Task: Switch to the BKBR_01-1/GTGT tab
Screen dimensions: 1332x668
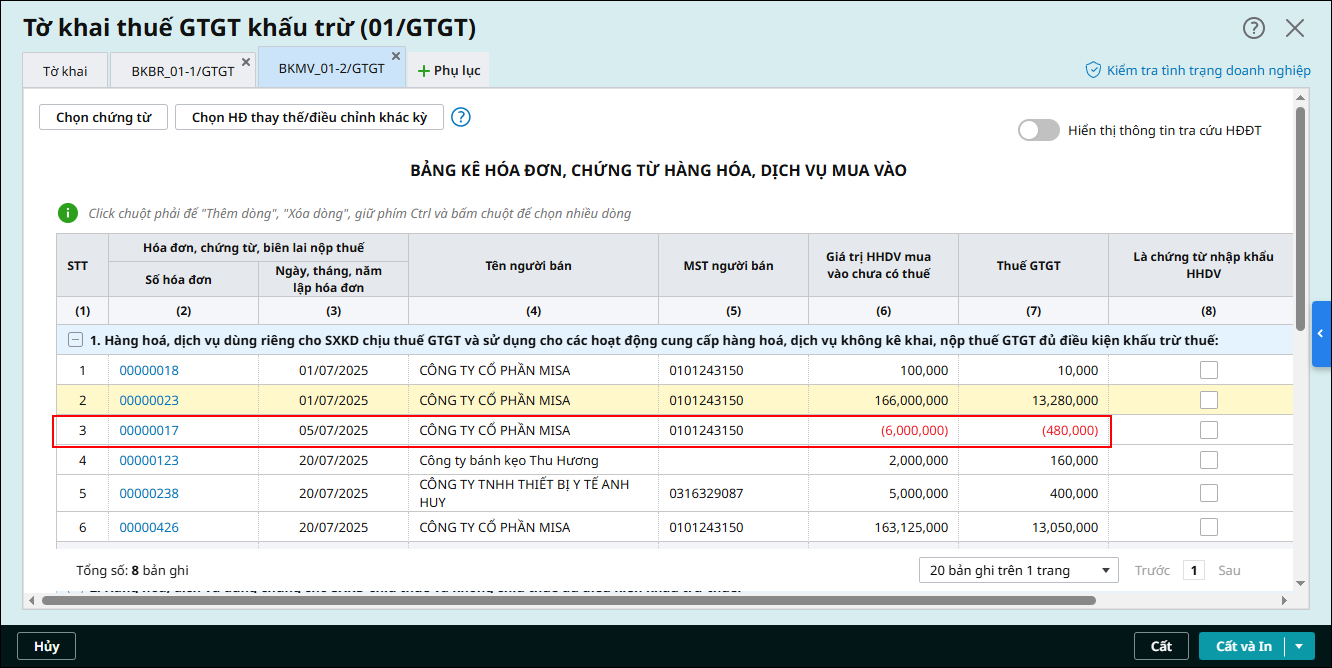Action: 182,71
